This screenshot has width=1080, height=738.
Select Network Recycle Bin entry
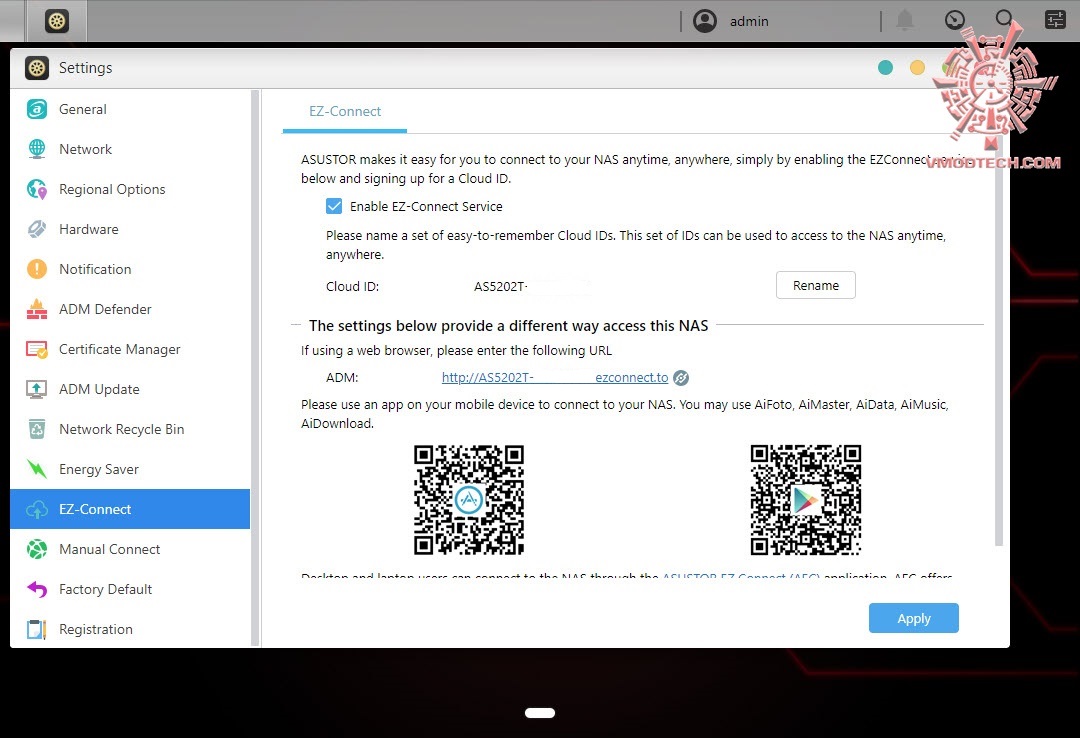pyautogui.click(x=130, y=429)
